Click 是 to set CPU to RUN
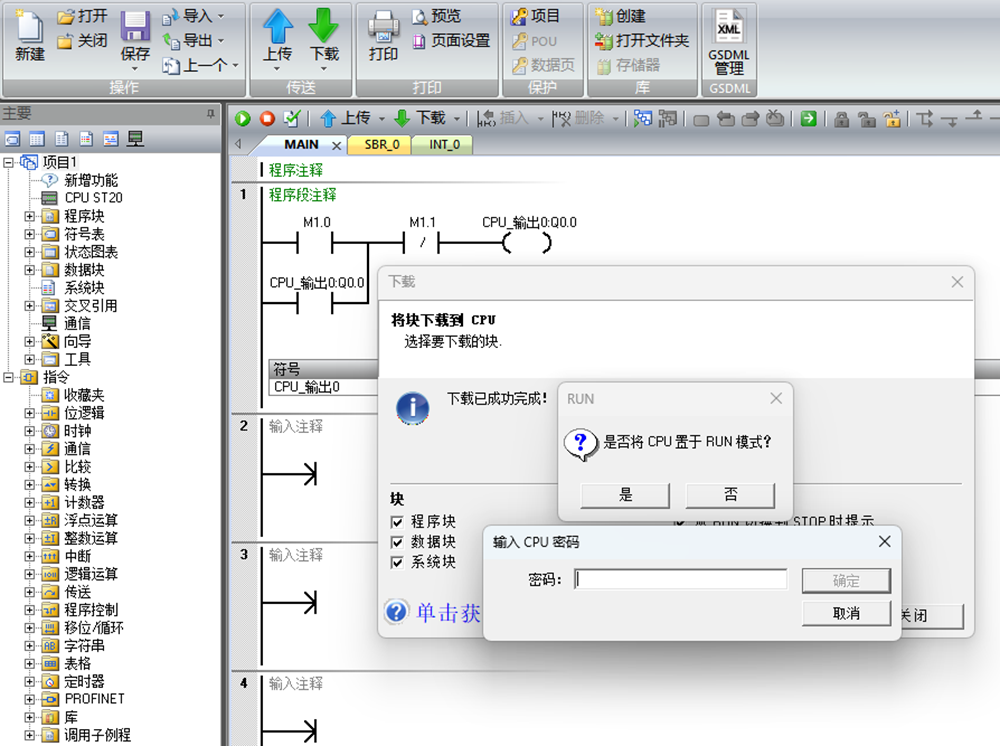 625,495
